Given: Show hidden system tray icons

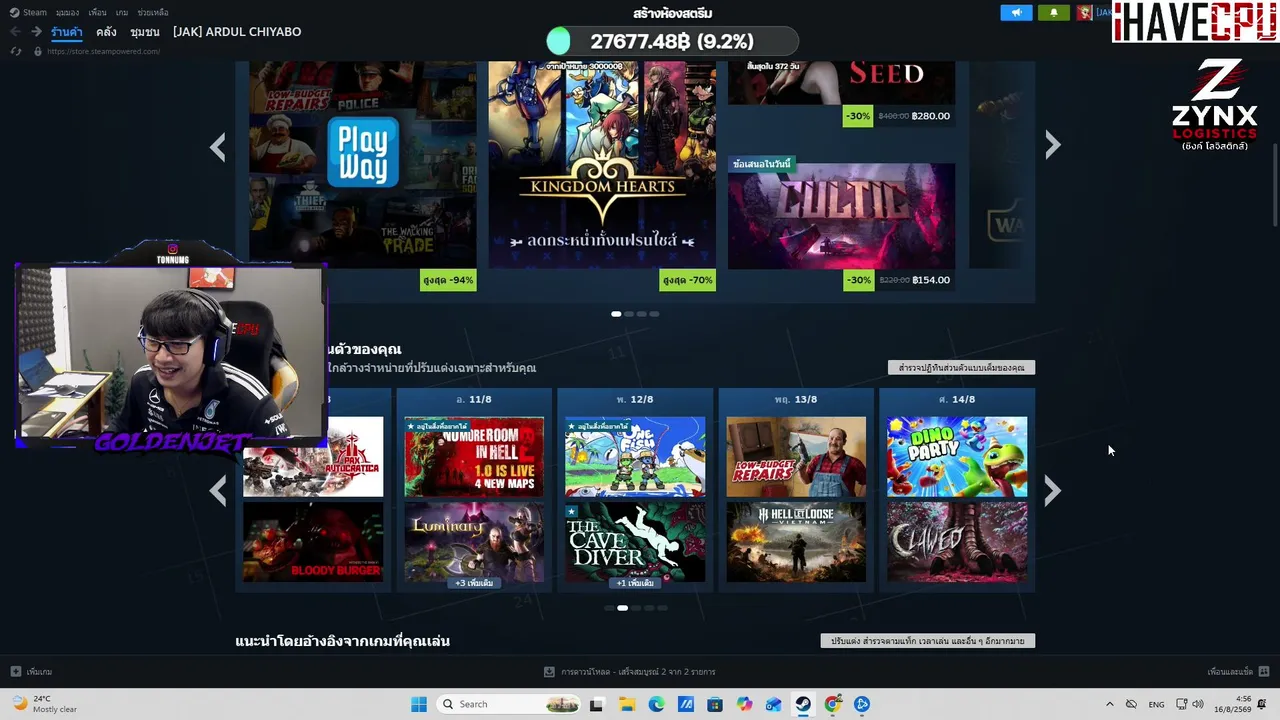Looking at the screenshot, I should 1109,704.
